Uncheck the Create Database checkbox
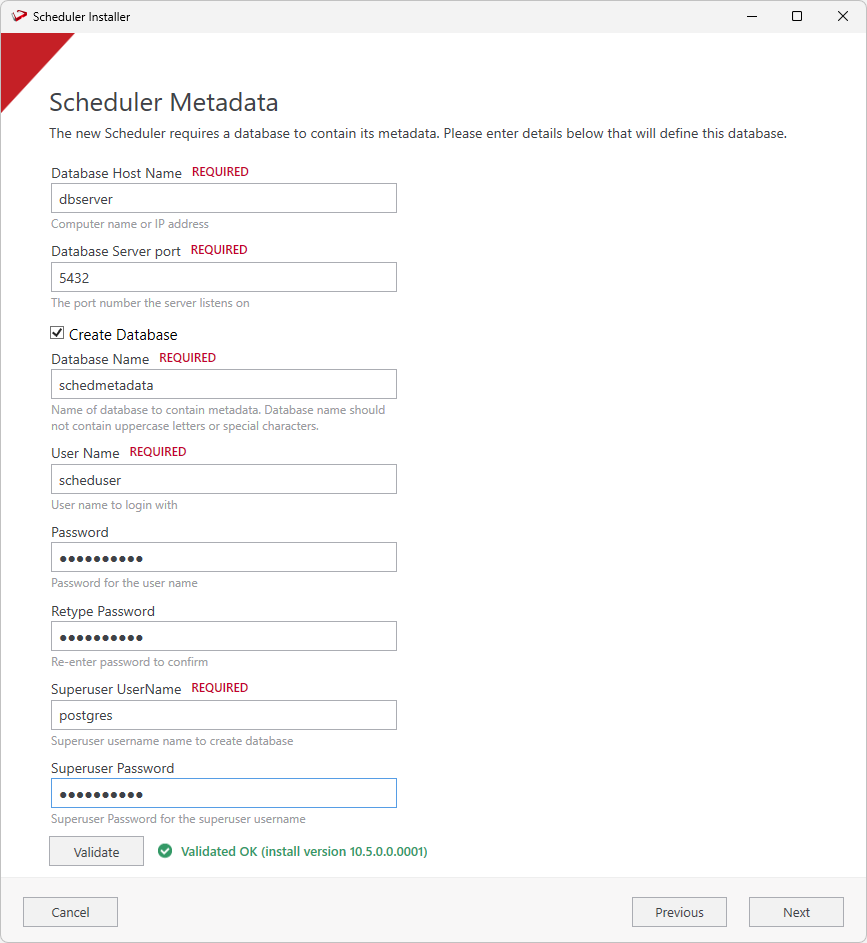The image size is (867, 943). (x=58, y=334)
